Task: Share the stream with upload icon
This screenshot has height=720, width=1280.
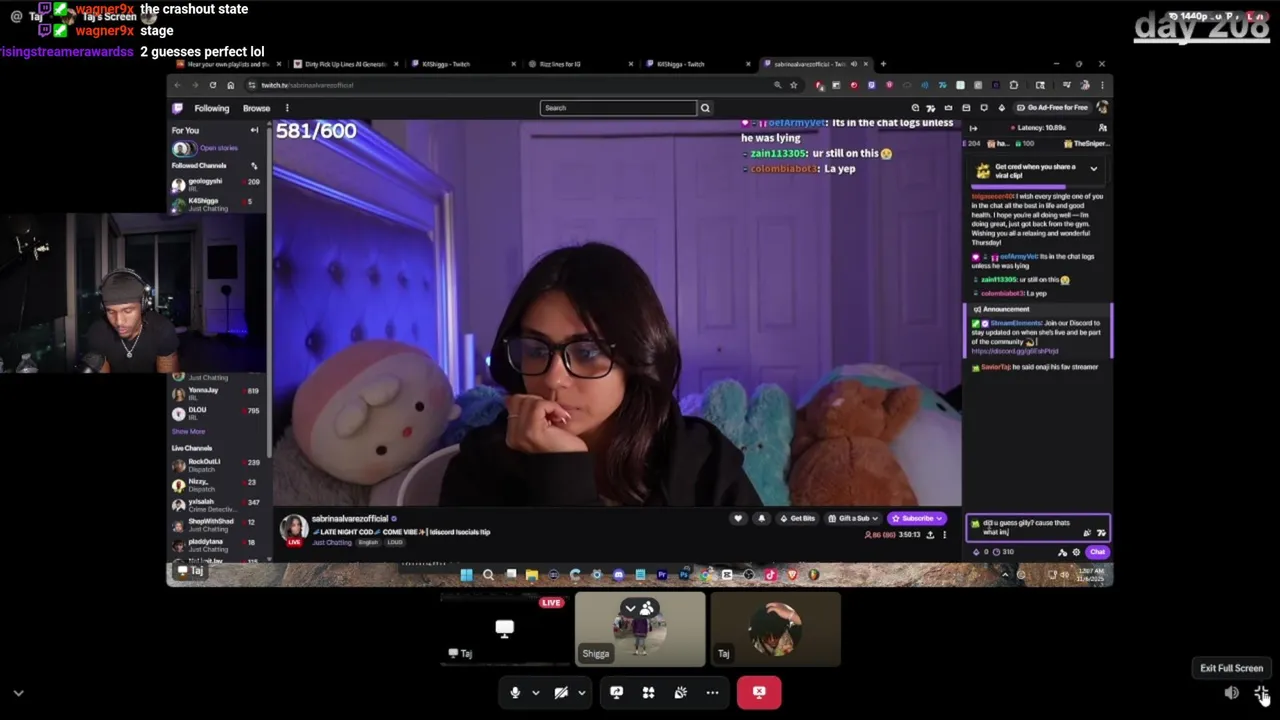Action: point(930,535)
